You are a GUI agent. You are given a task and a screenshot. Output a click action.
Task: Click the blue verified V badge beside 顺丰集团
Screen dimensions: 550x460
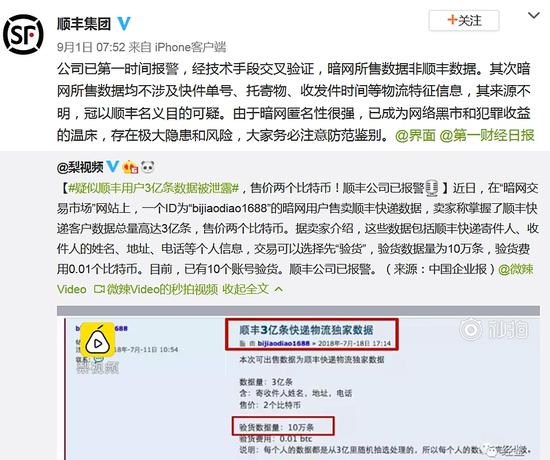123,23
